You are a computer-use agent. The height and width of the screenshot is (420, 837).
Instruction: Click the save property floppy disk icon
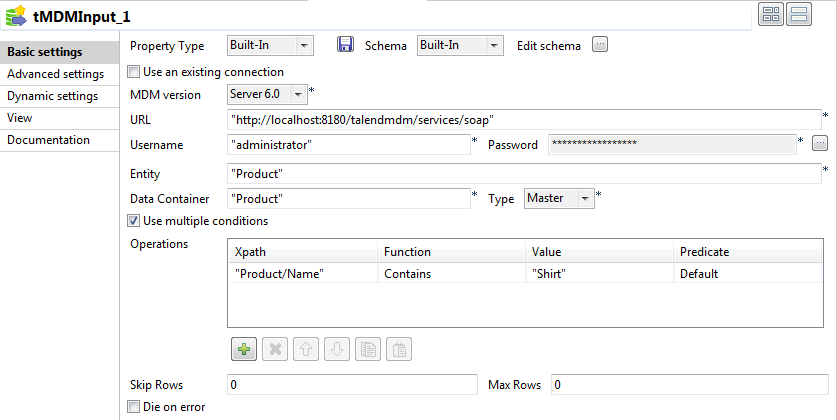[346, 45]
